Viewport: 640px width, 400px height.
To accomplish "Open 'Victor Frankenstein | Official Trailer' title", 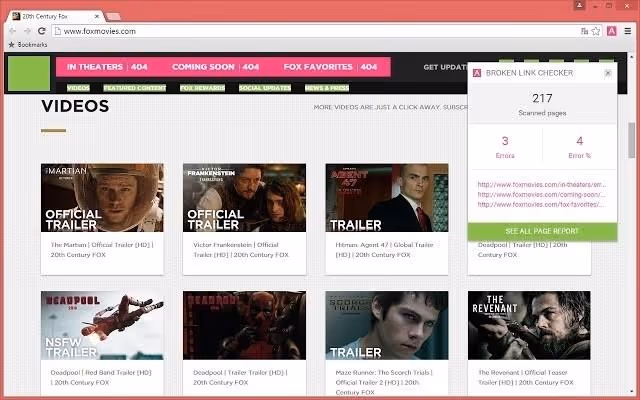I will pyautogui.click(x=241, y=250).
